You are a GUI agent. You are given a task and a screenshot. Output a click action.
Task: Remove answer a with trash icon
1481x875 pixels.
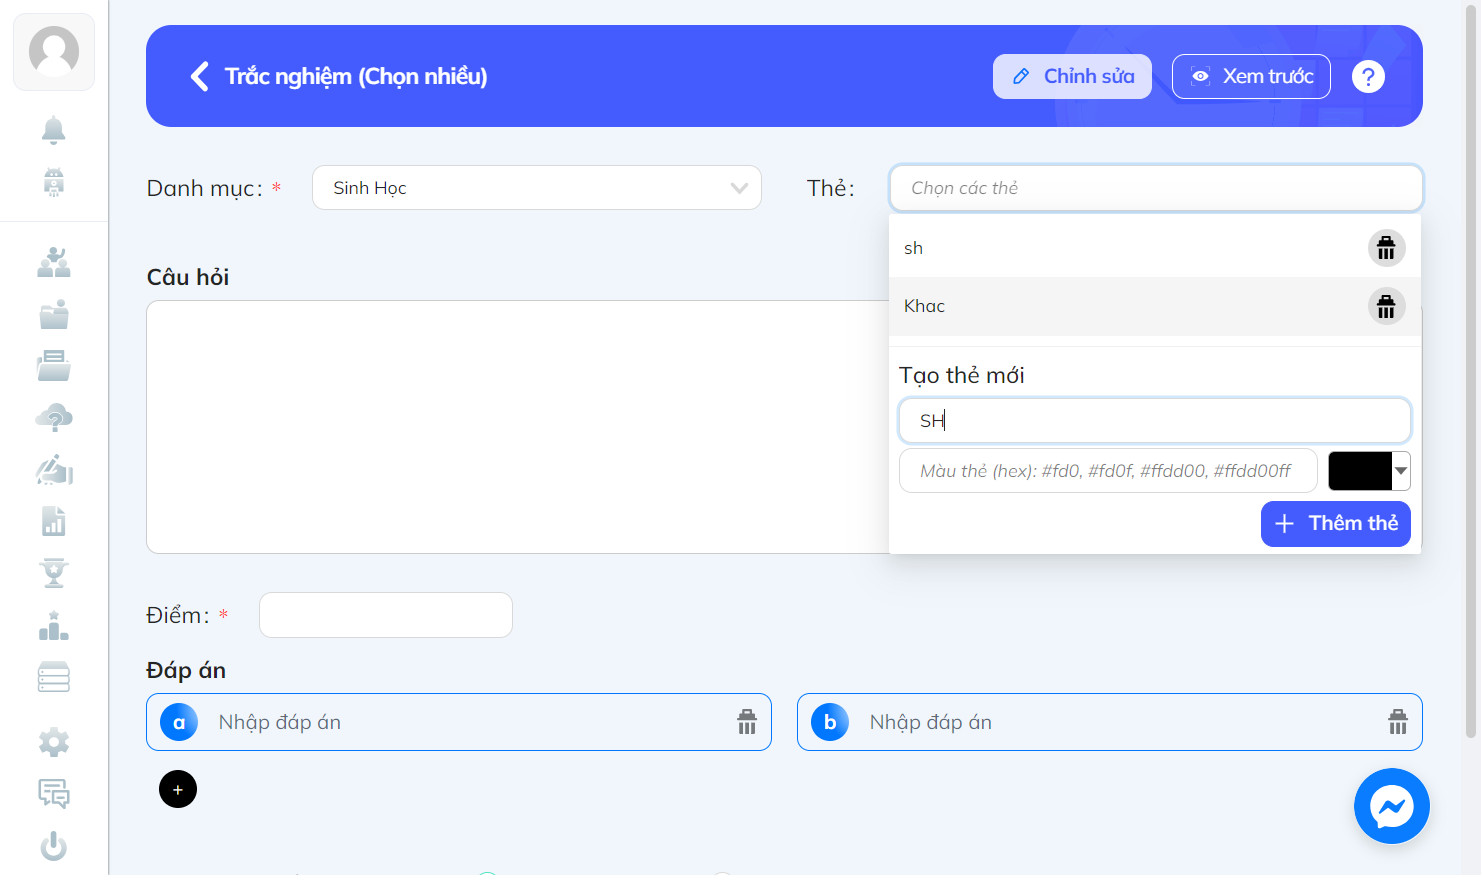(747, 722)
